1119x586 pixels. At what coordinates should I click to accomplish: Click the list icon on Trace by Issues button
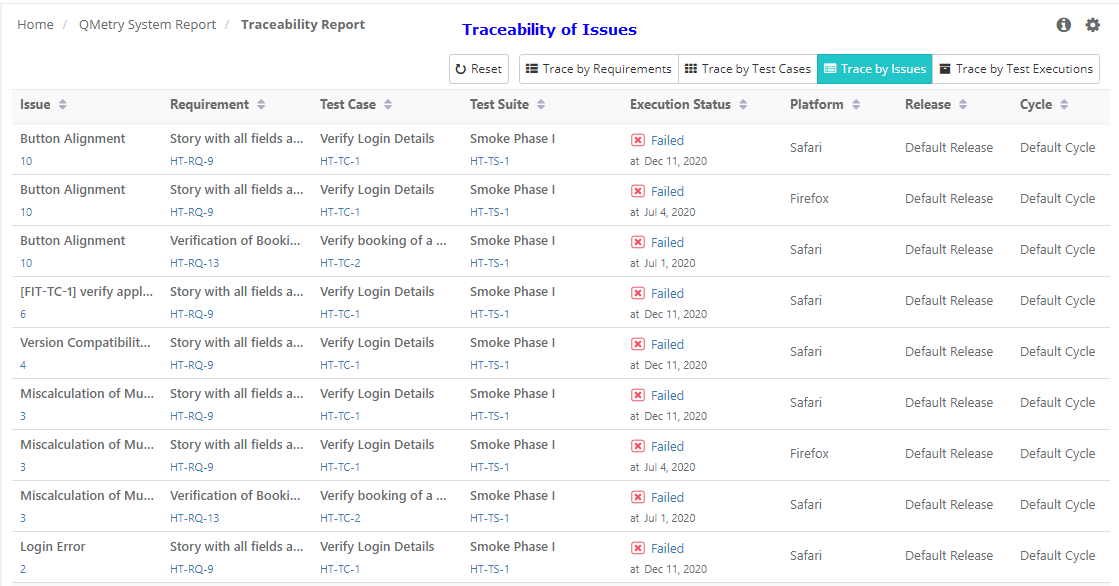[830, 69]
